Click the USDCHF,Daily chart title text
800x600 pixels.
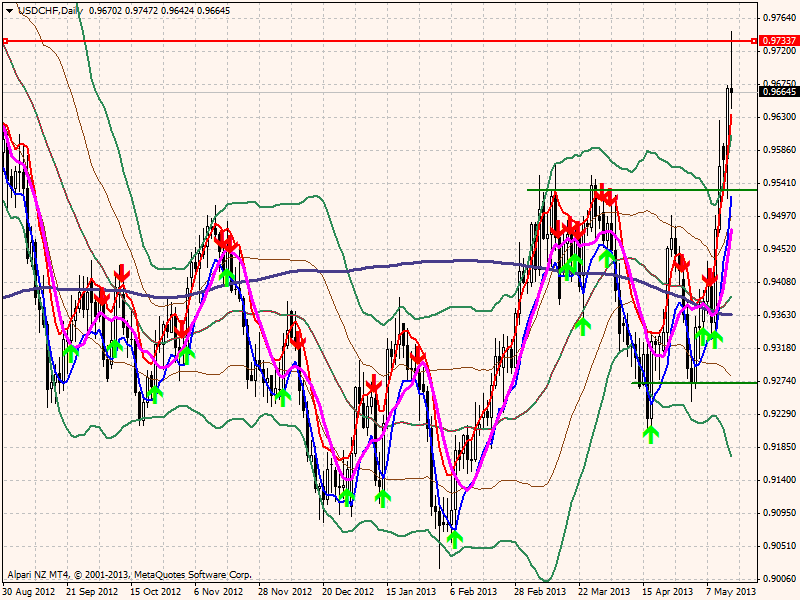50,10
